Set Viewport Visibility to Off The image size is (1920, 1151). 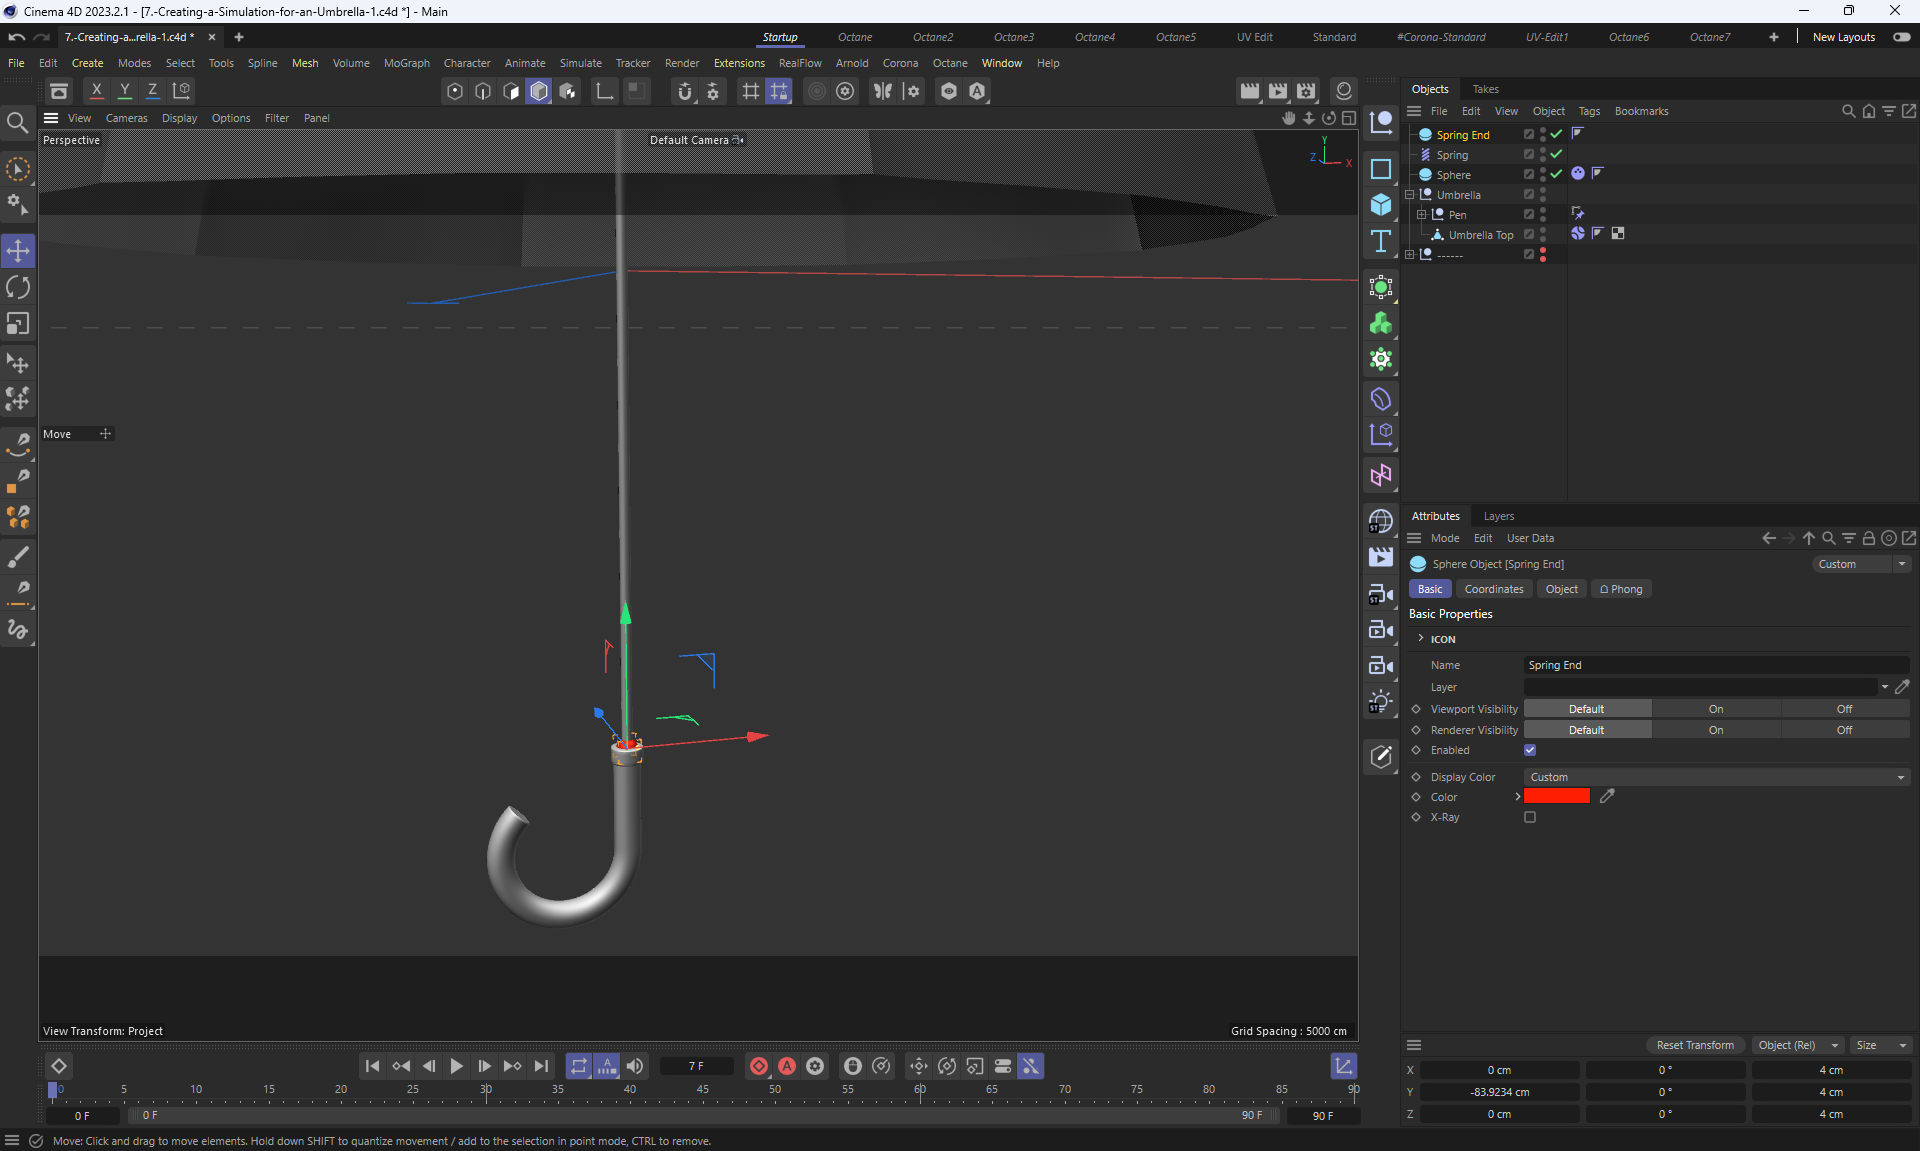pos(1844,709)
